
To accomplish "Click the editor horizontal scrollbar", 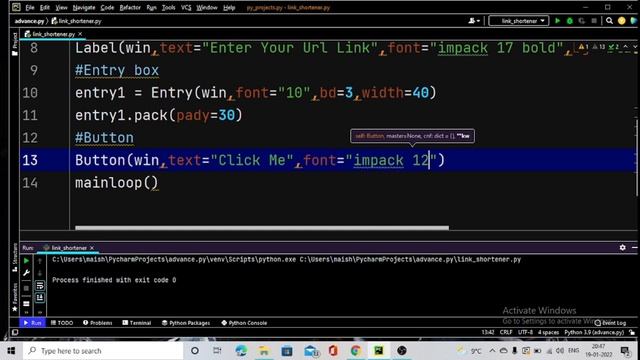I will click(262, 228).
